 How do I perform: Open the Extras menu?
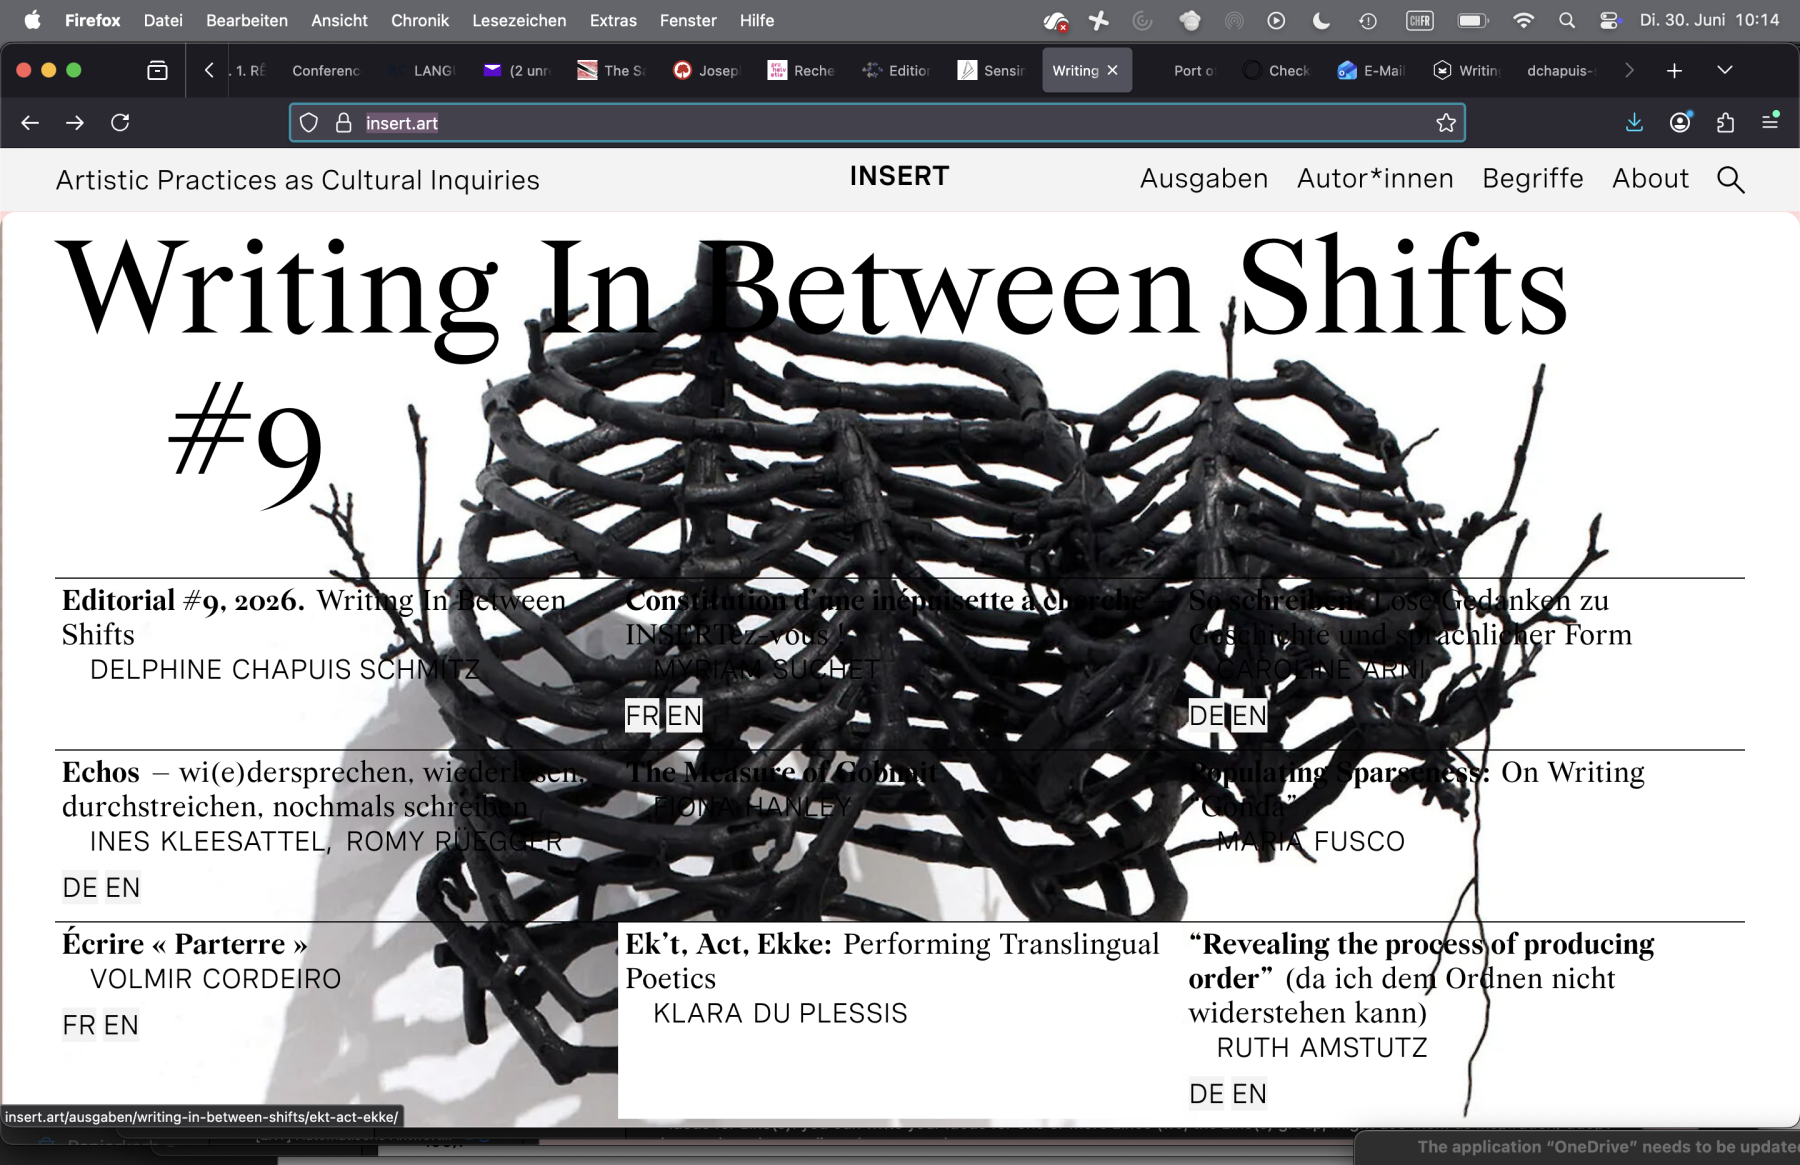pos(613,20)
